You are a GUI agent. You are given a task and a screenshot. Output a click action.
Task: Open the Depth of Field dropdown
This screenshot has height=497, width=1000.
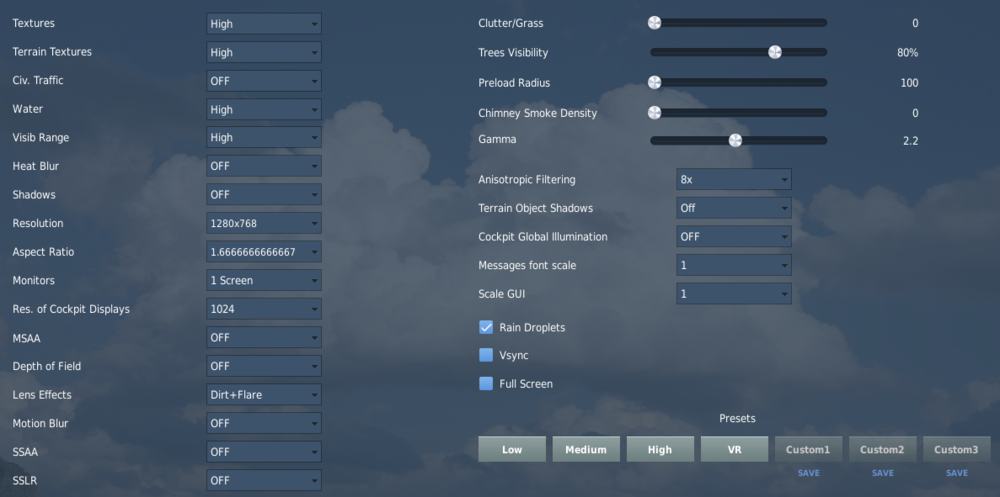pos(263,366)
